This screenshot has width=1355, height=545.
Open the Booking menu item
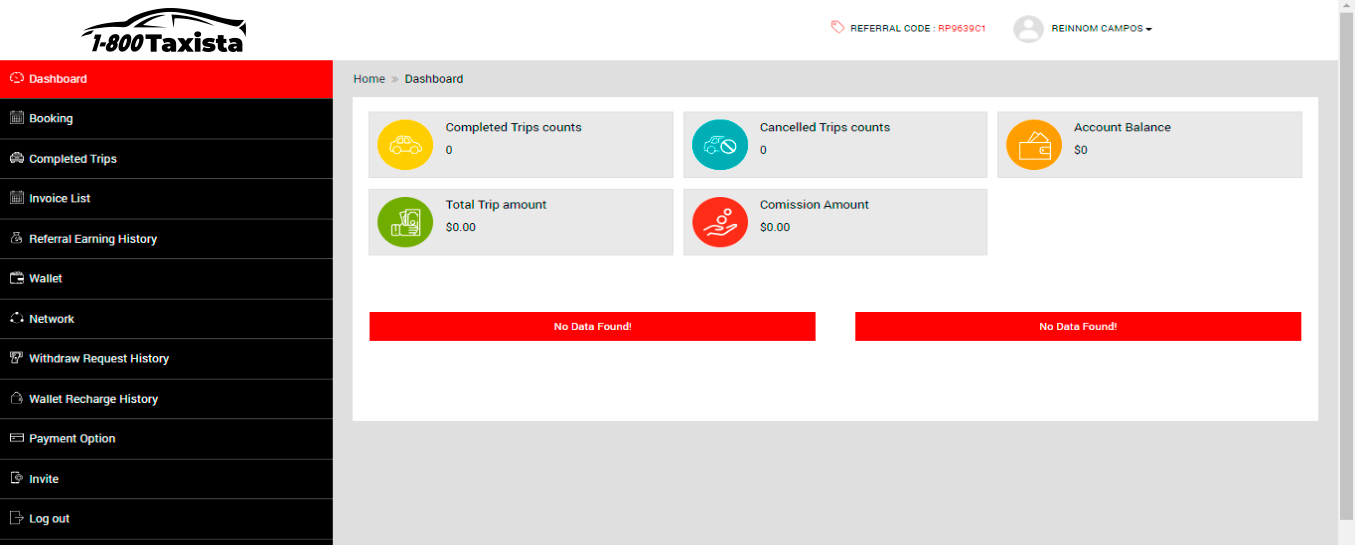click(166, 118)
